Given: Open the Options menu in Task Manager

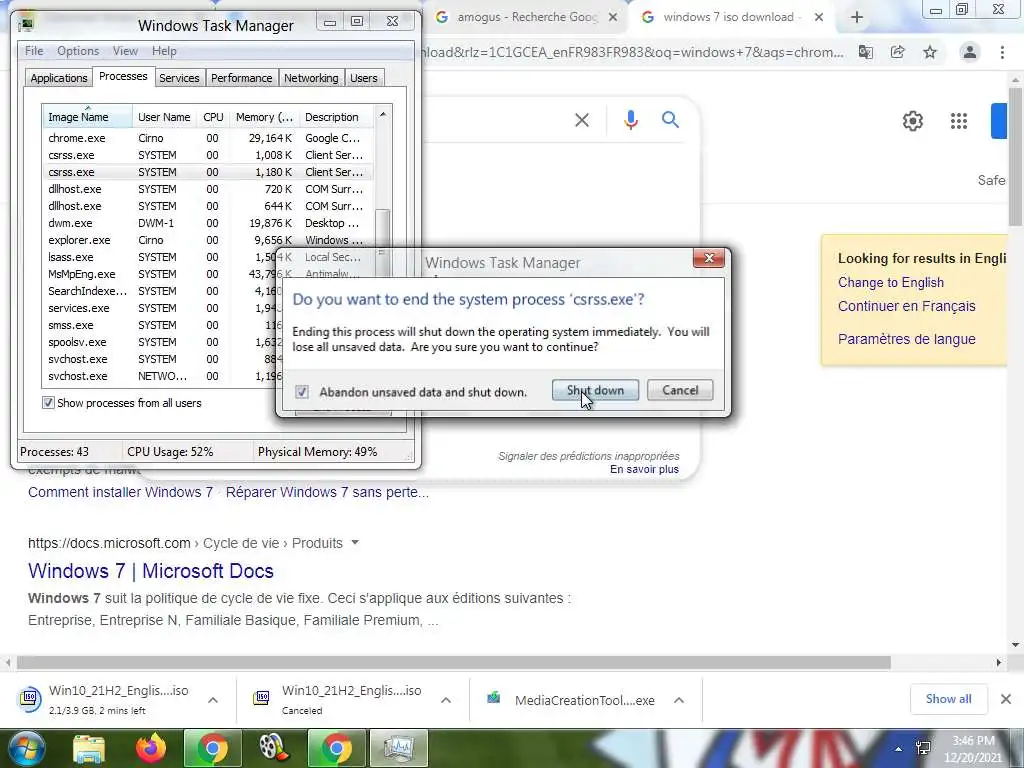Looking at the screenshot, I should click(x=78, y=51).
